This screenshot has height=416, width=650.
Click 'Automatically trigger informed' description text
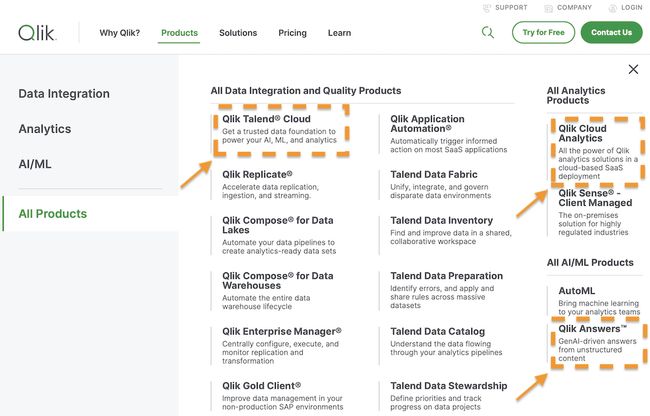[448, 145]
